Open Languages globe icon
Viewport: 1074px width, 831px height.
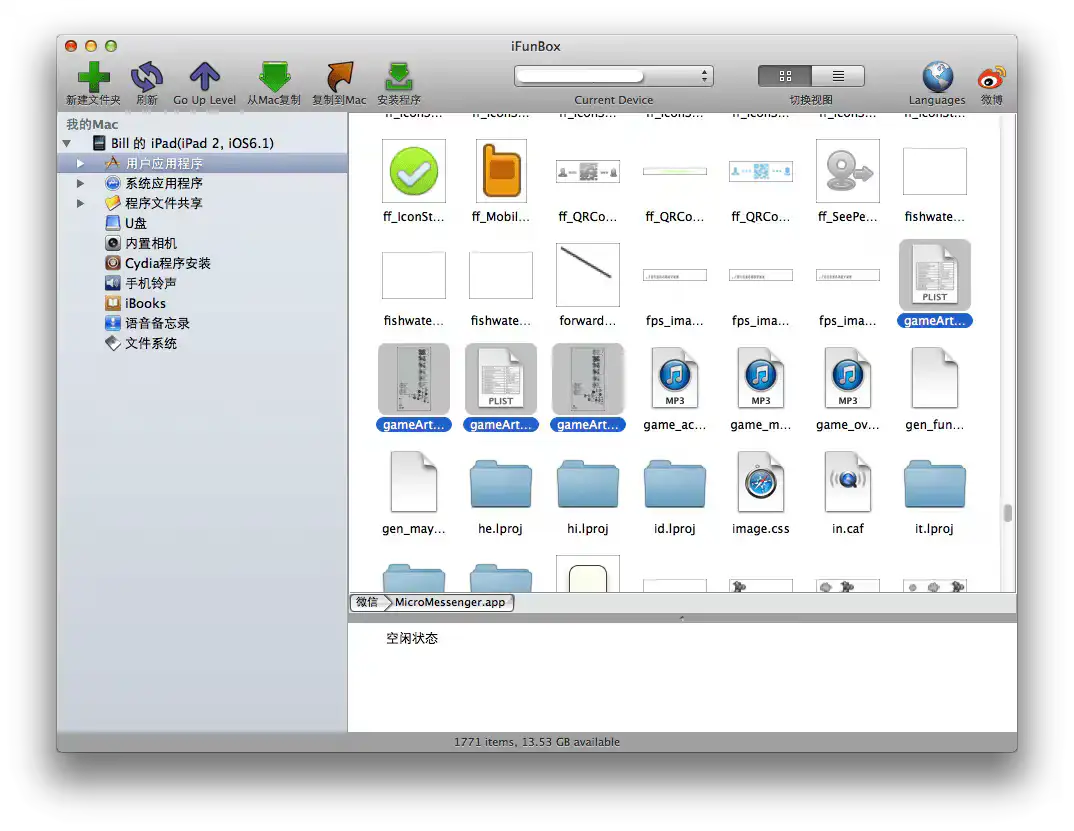click(937, 77)
